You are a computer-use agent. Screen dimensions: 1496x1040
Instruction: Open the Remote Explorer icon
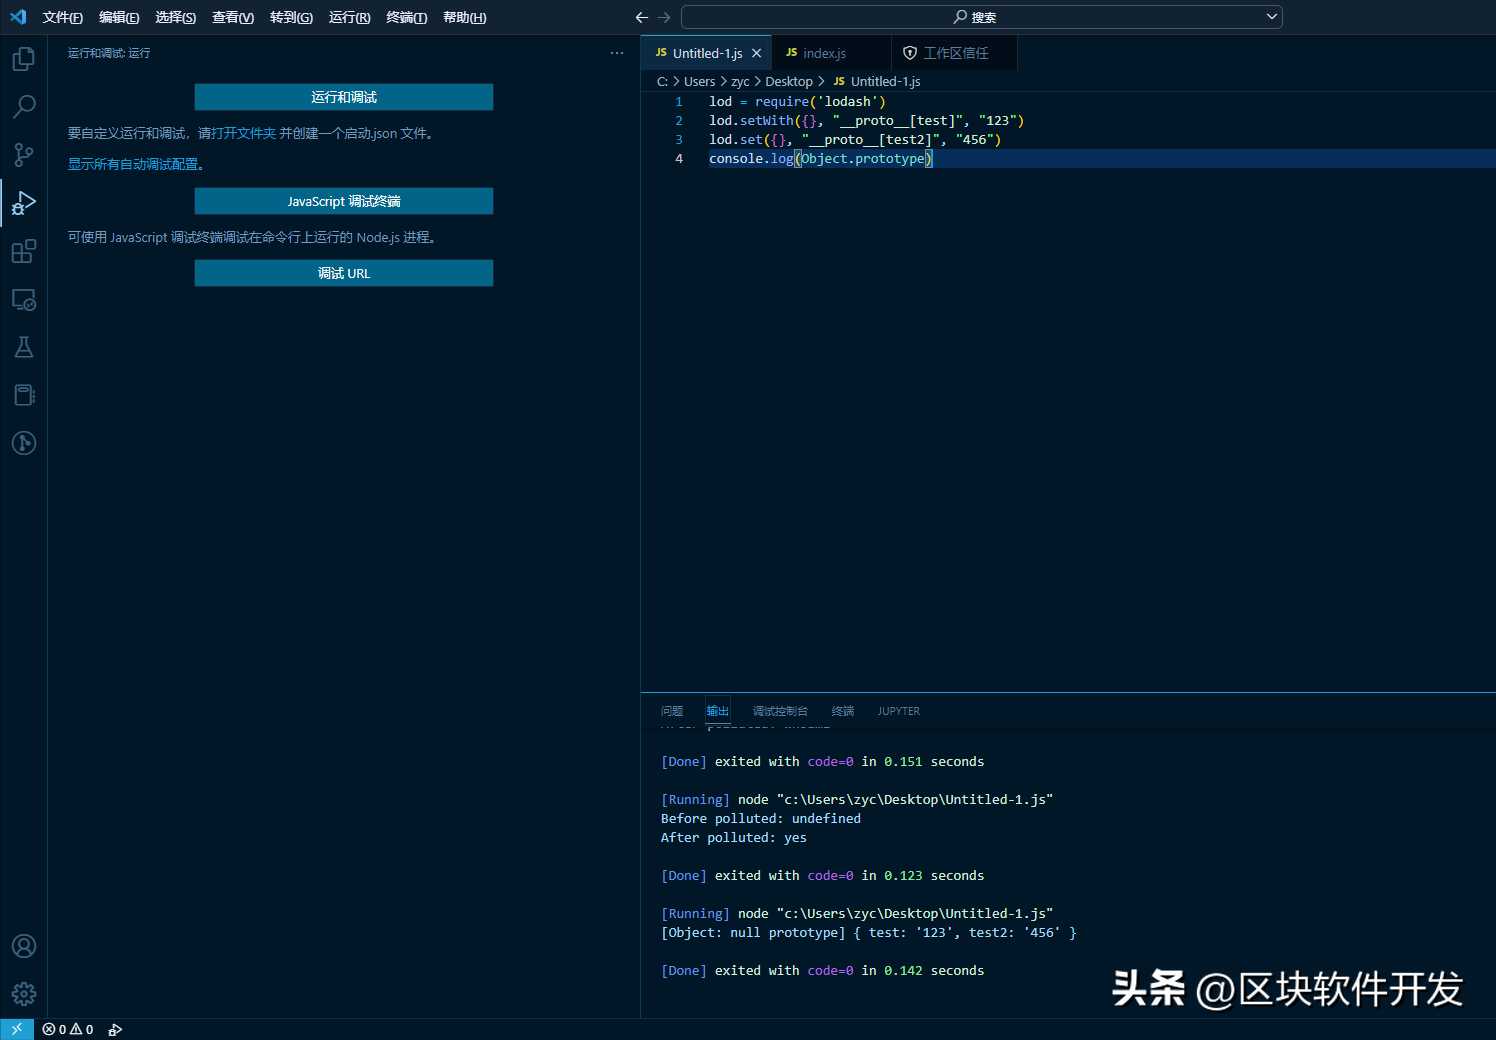tap(24, 299)
